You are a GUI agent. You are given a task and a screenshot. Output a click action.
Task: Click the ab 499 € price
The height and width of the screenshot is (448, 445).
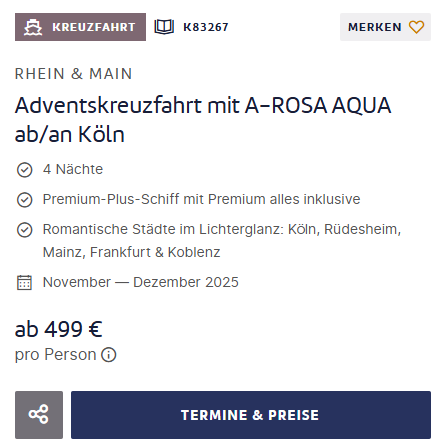coord(59,329)
